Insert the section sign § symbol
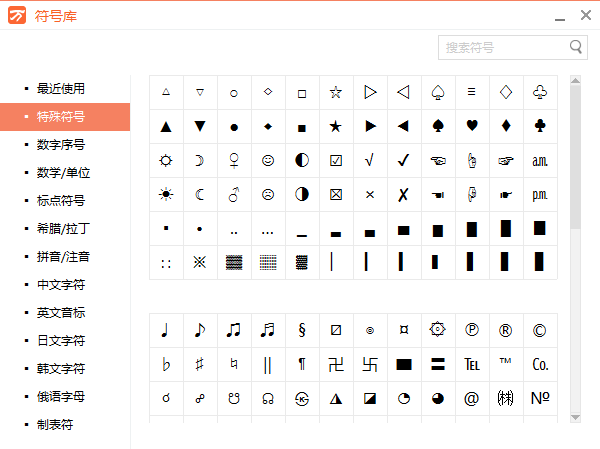The width and height of the screenshot is (600, 449). [302, 330]
